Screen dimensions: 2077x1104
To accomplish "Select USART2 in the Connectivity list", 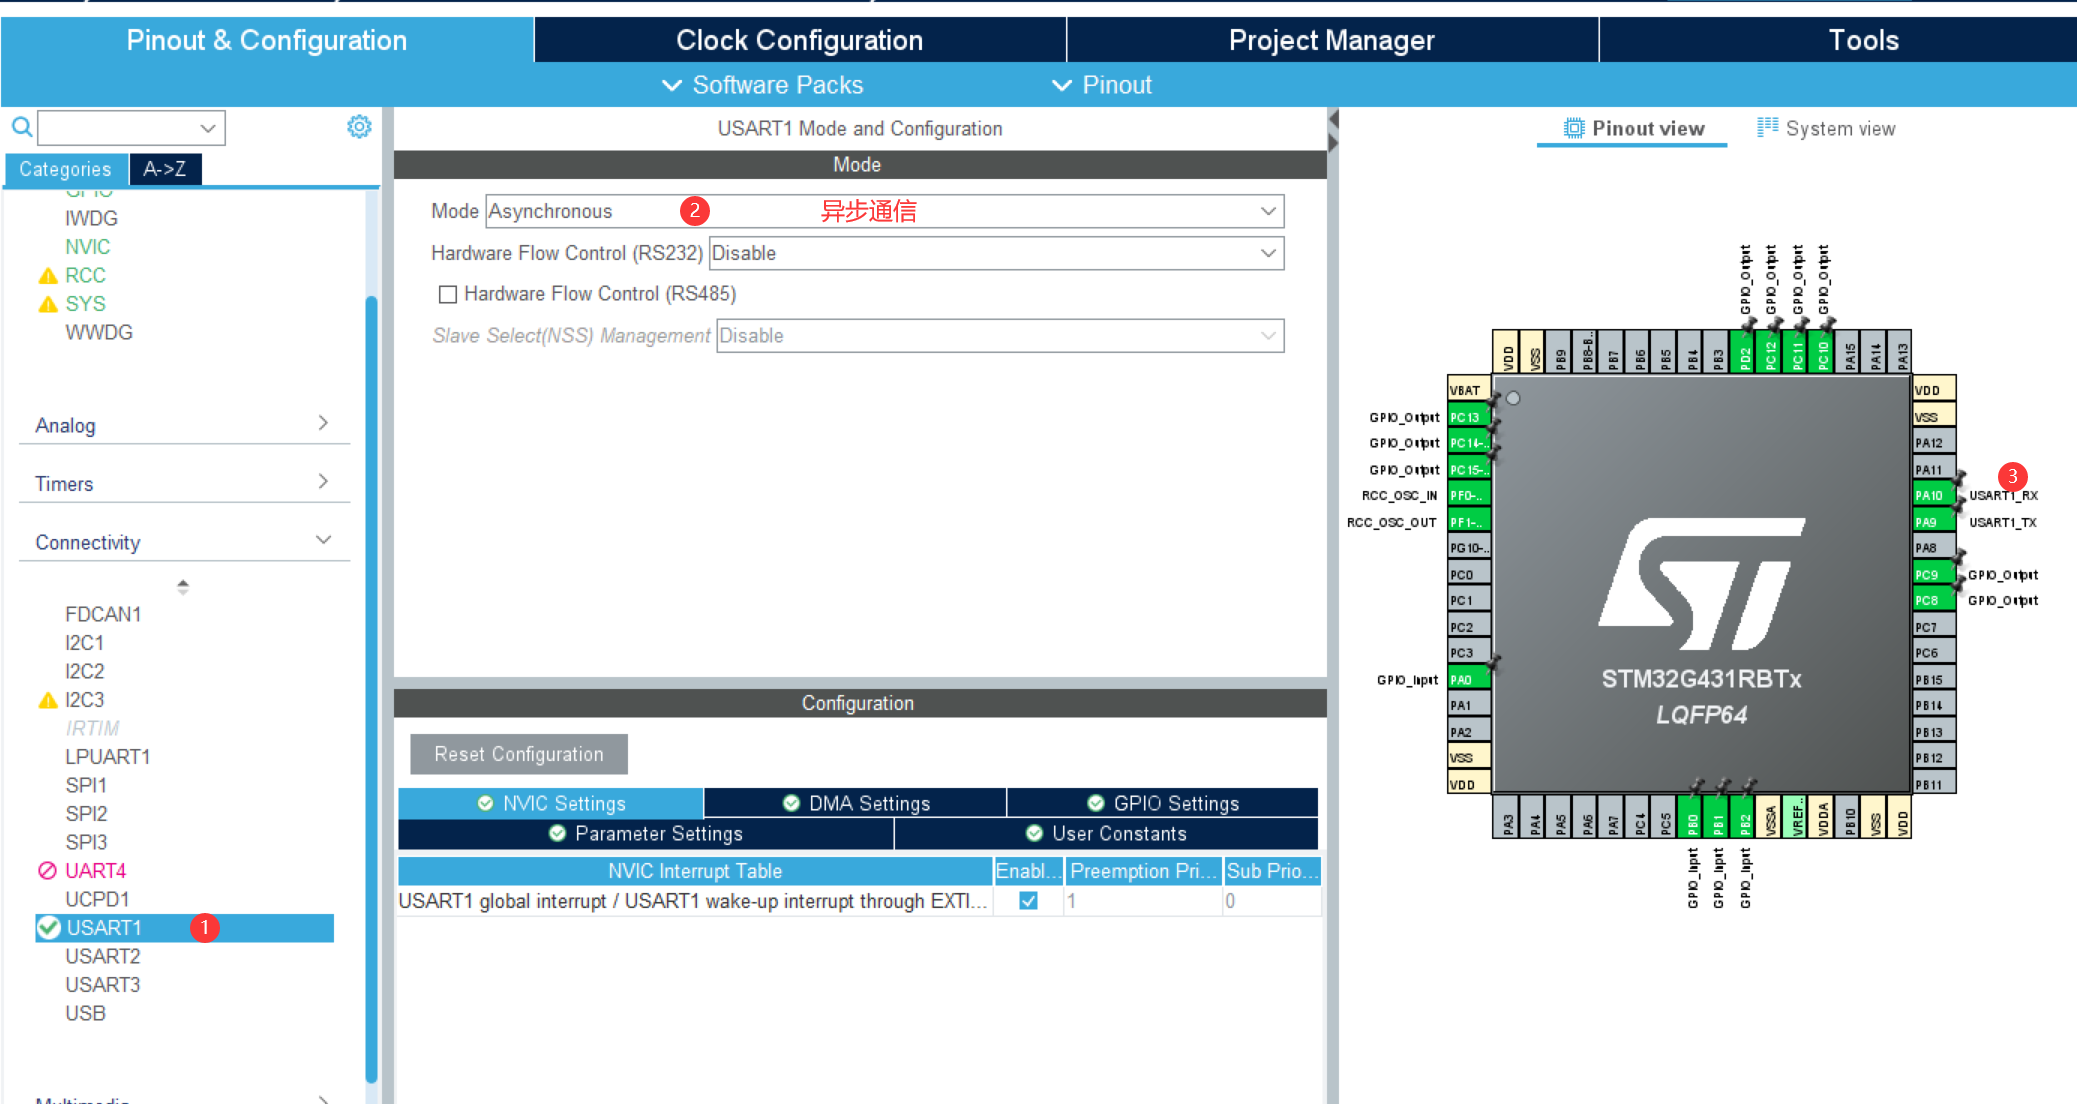I will click(x=102, y=956).
